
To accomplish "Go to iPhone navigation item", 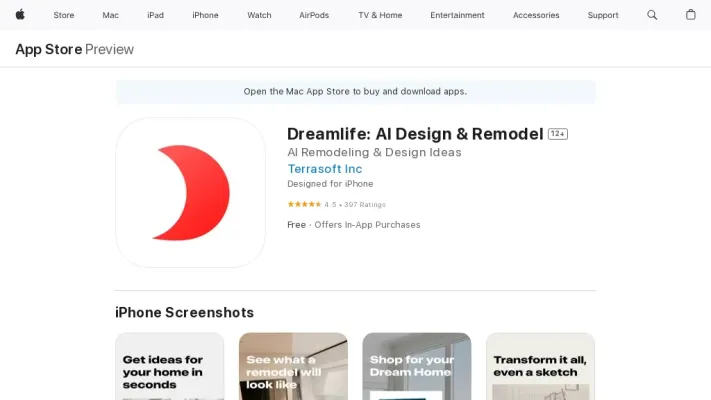I will tap(205, 15).
